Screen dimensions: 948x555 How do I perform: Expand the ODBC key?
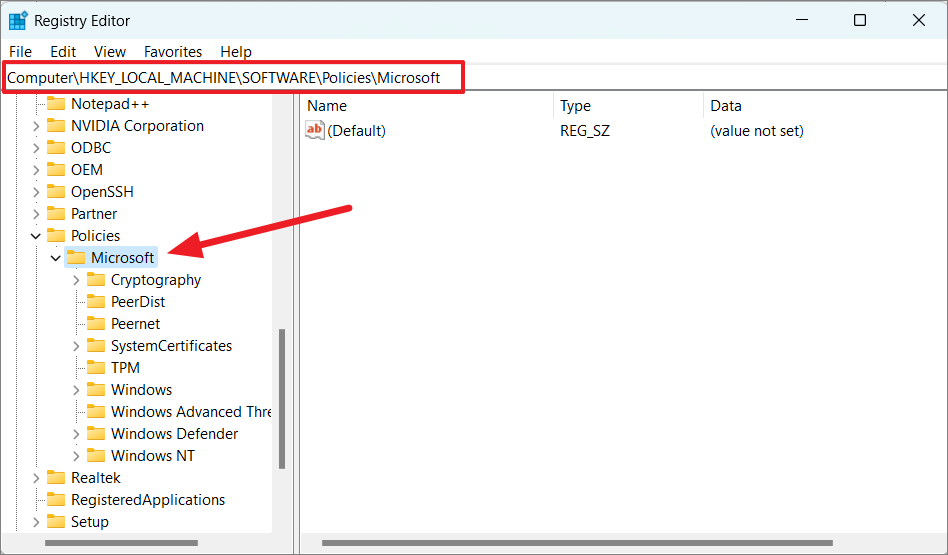(x=36, y=148)
